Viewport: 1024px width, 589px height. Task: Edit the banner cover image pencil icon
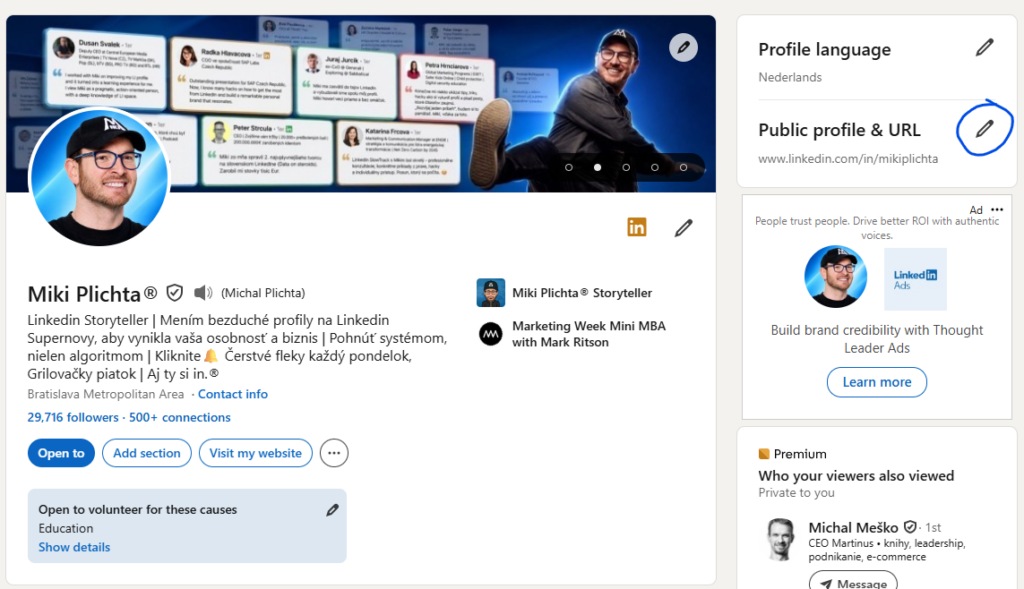[683, 48]
